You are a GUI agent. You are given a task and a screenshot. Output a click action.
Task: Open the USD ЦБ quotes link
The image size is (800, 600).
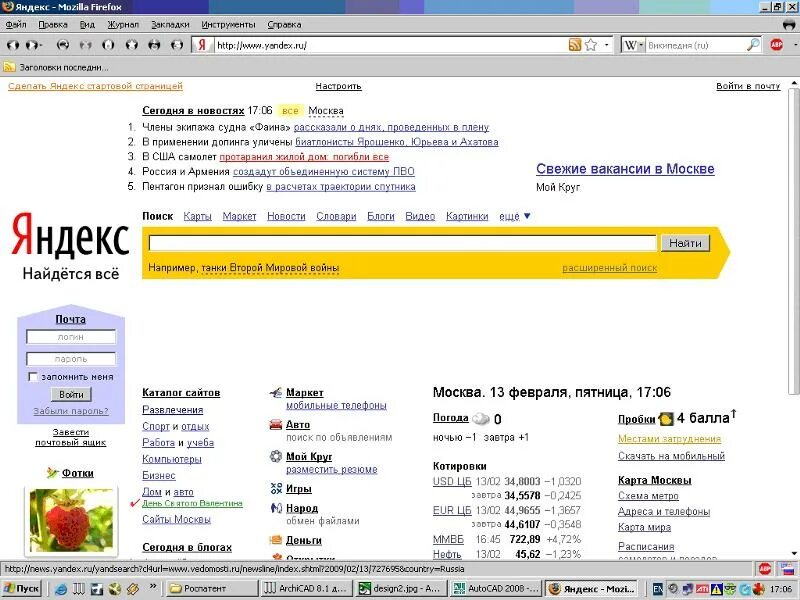point(452,481)
